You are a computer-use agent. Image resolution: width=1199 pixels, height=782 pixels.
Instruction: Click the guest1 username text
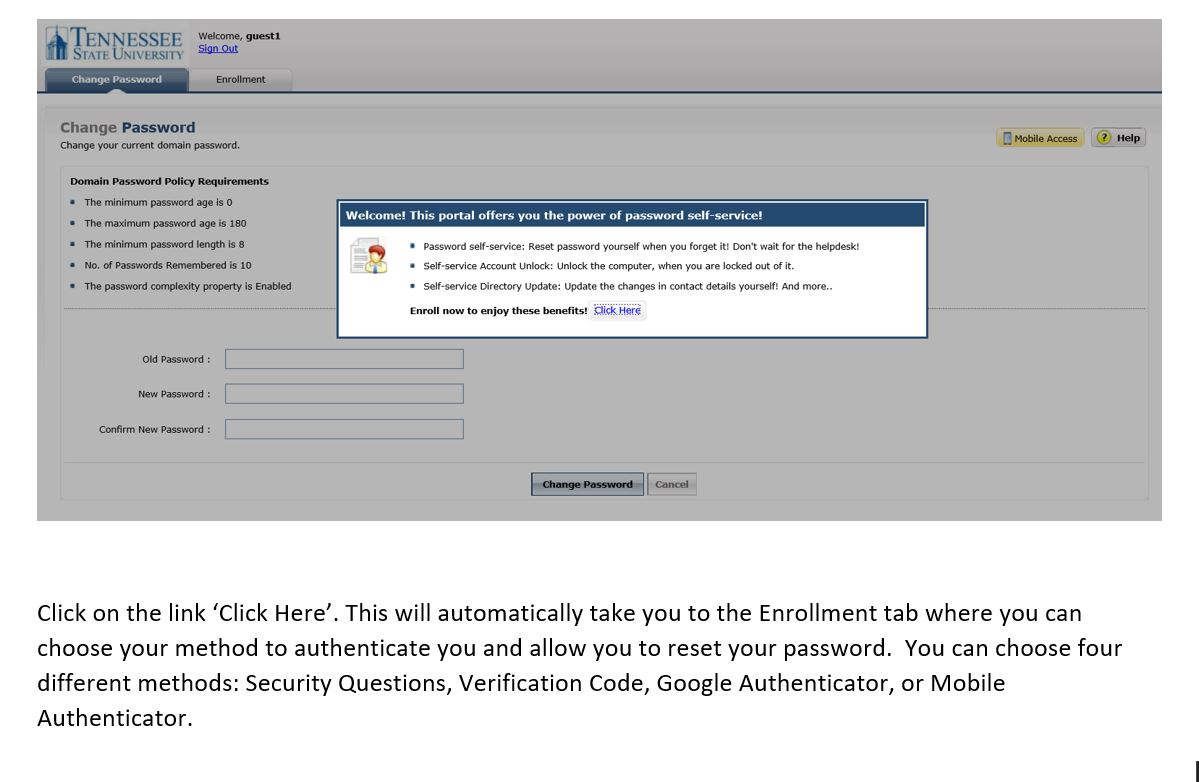click(x=263, y=36)
